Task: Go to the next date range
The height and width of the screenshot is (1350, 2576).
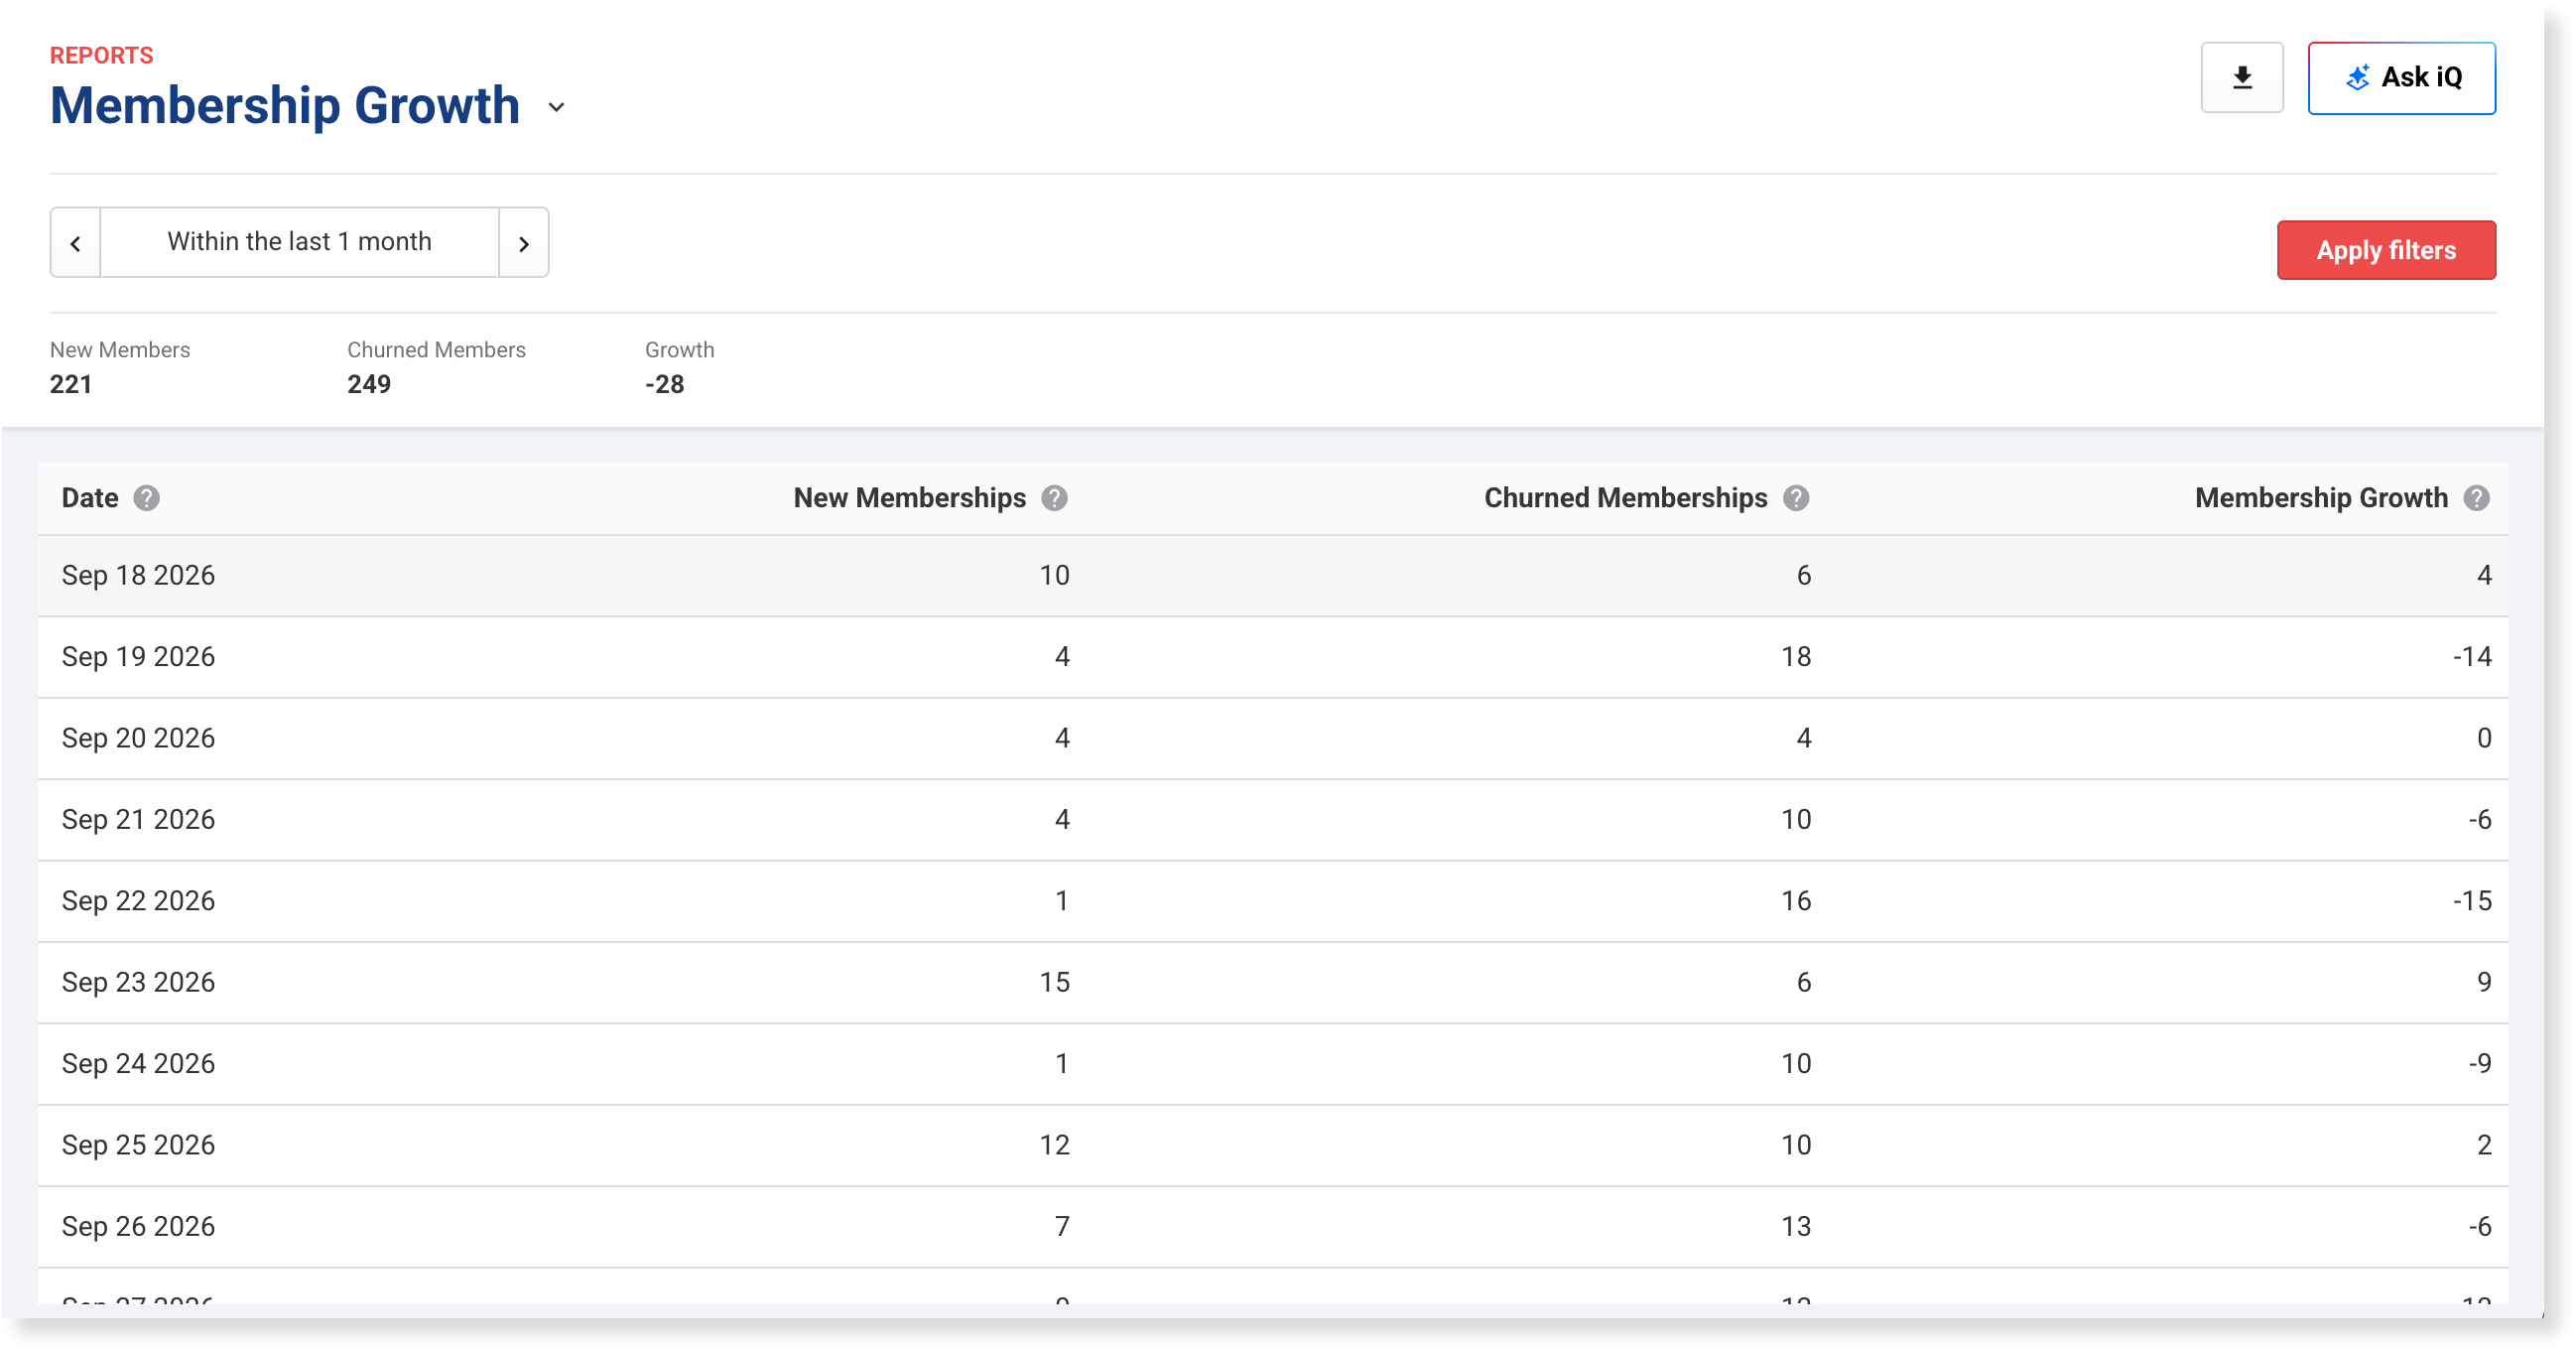Action: (523, 243)
